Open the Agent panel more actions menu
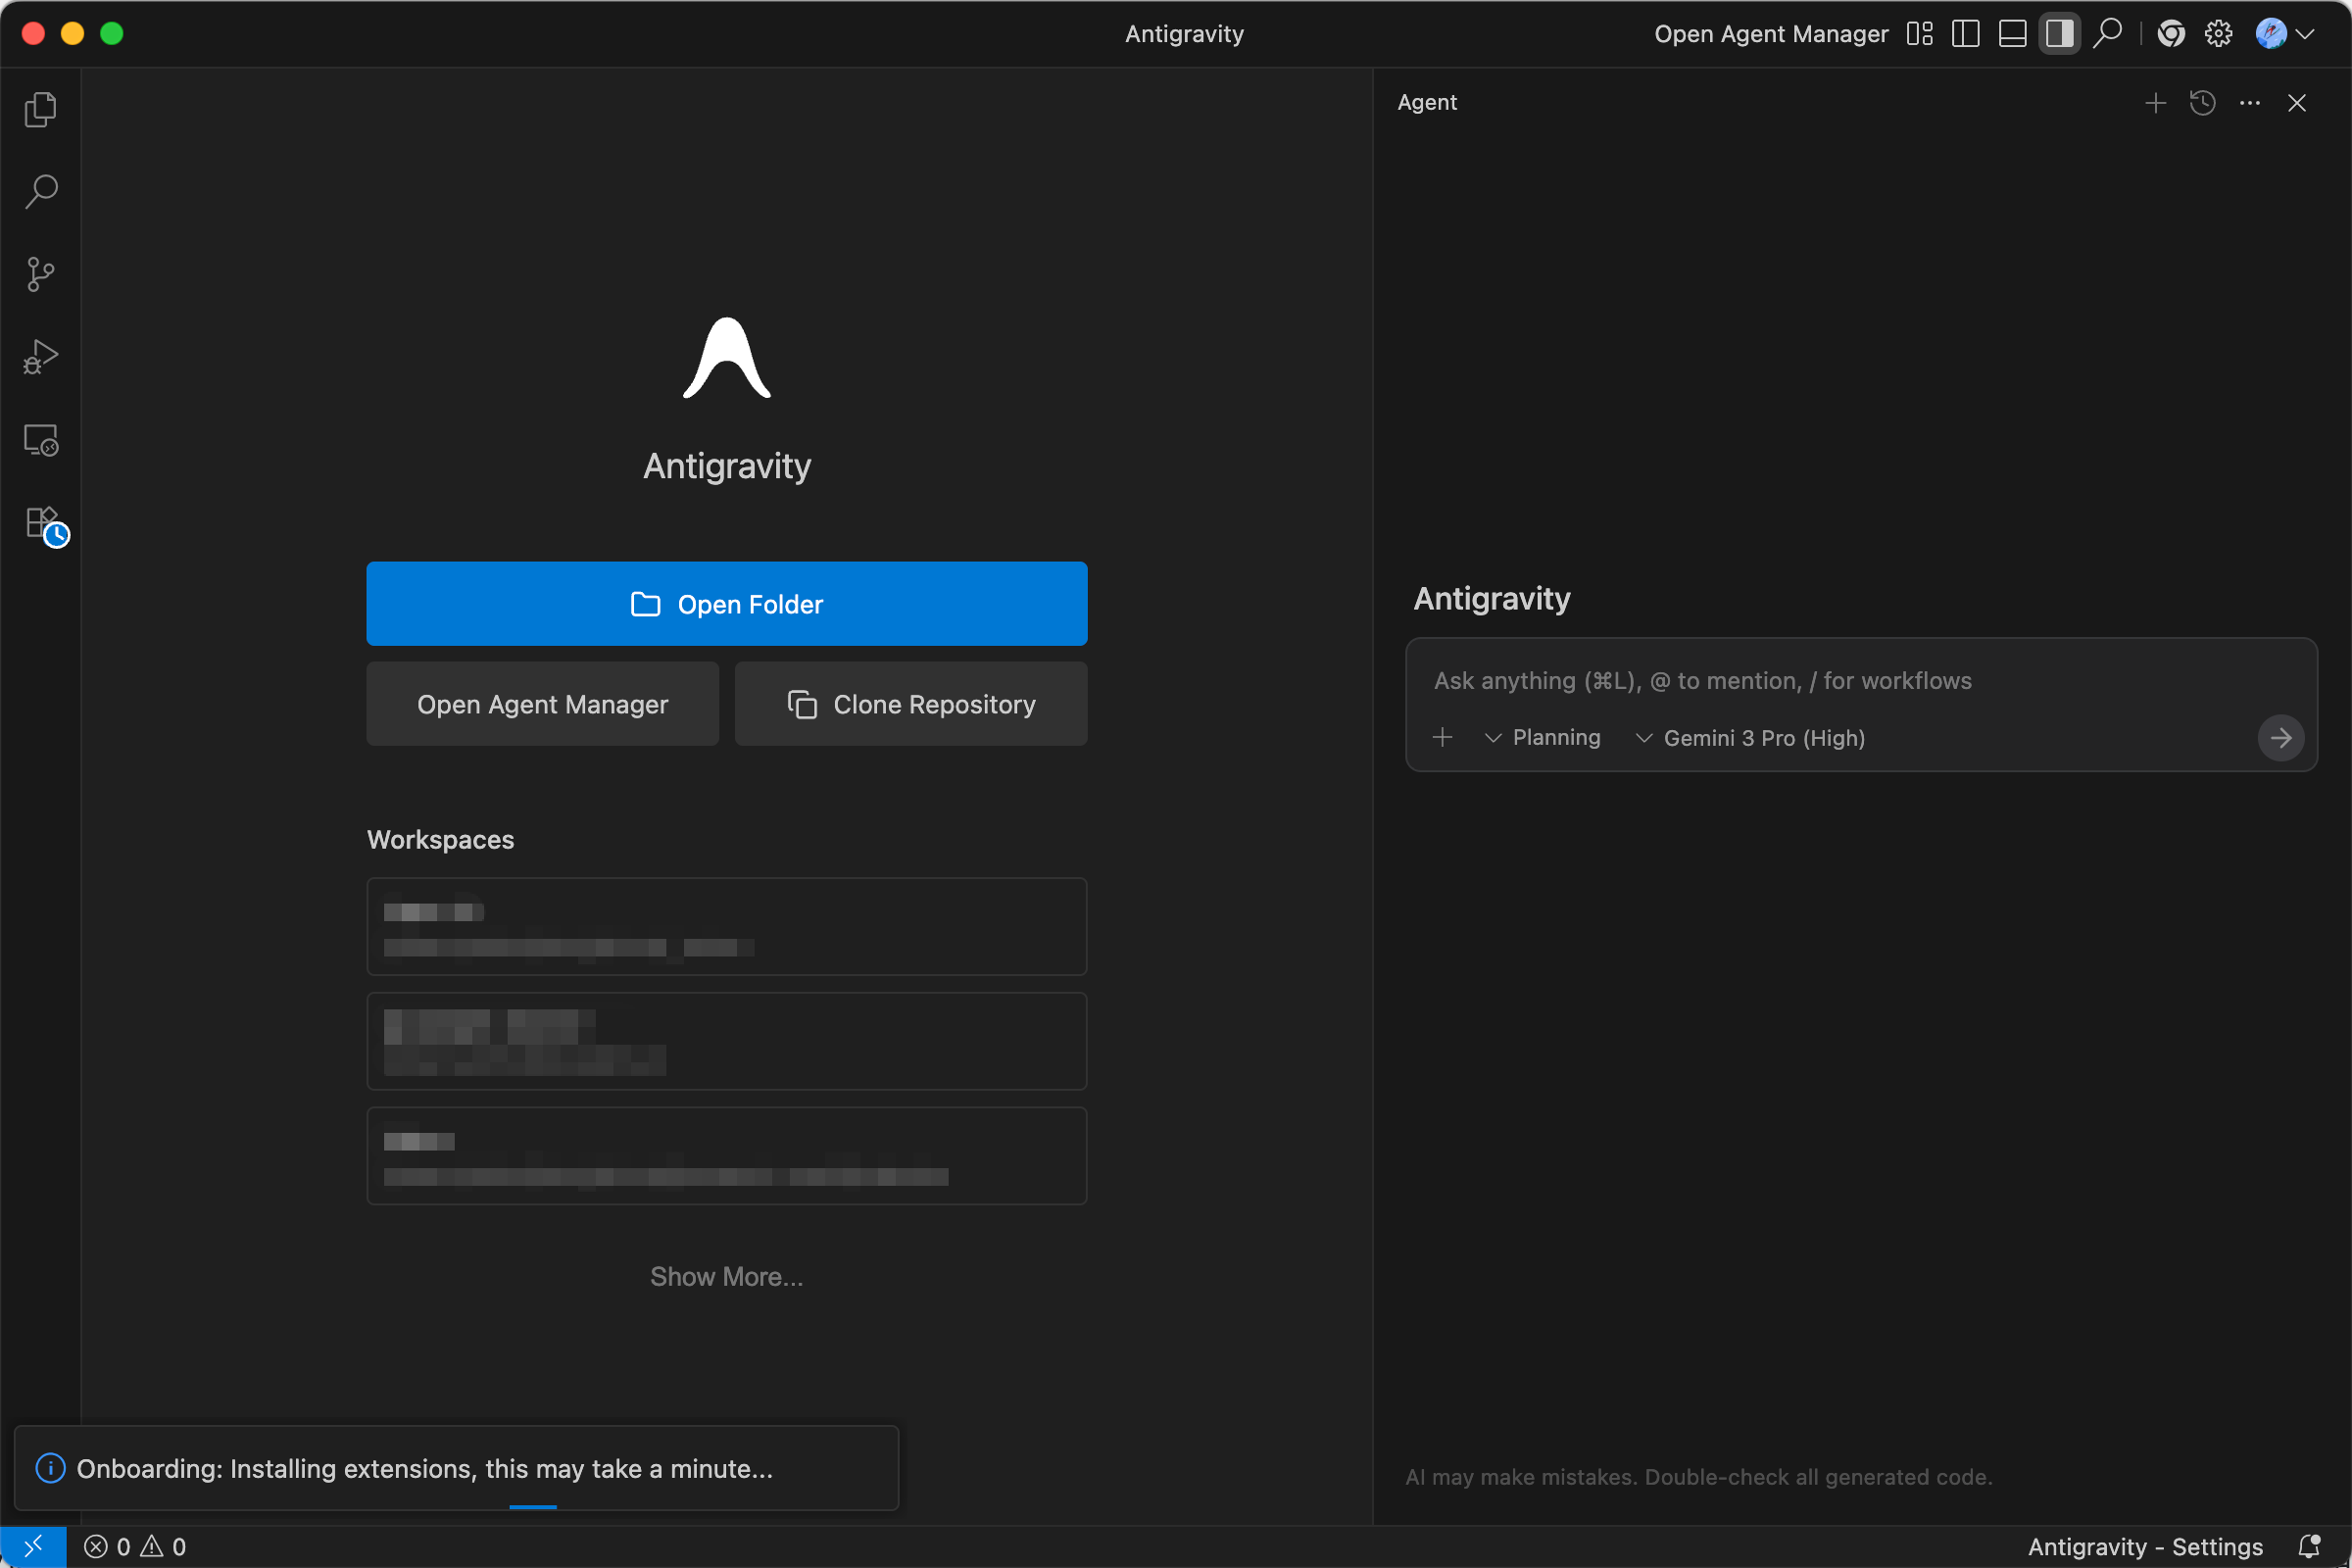2352x1568 pixels. point(2249,103)
